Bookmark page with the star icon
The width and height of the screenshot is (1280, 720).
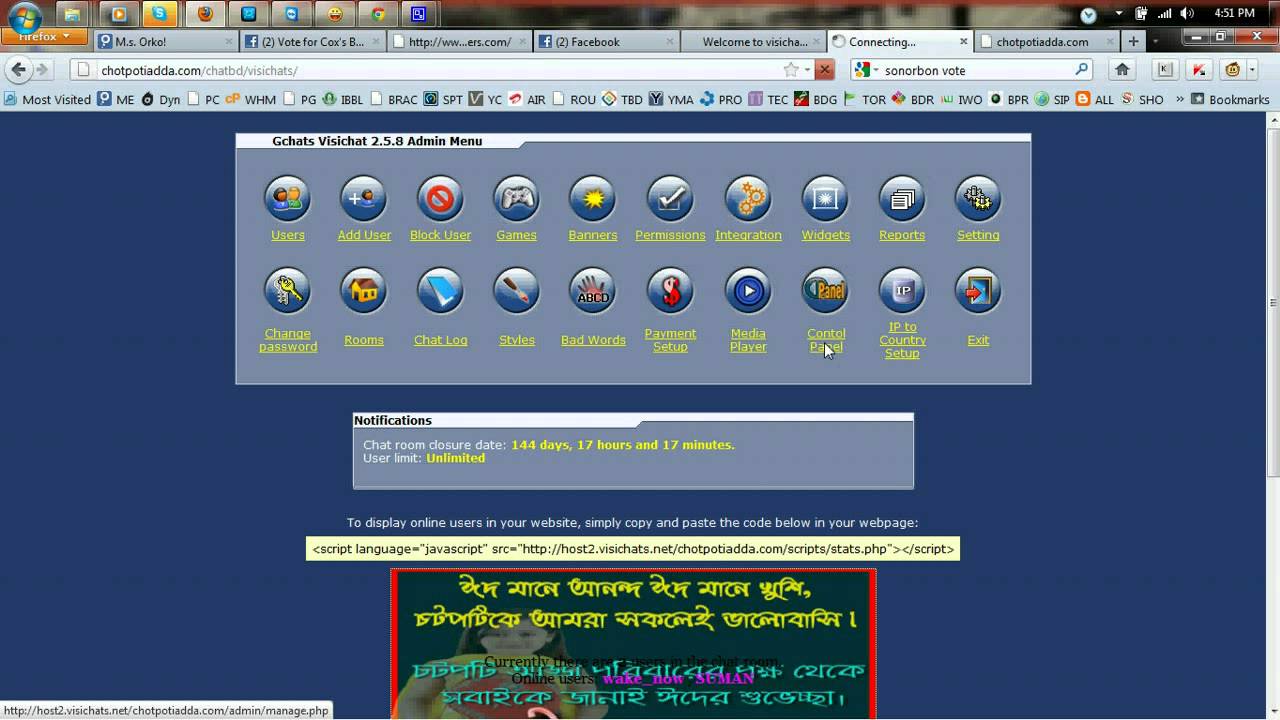[x=791, y=70]
